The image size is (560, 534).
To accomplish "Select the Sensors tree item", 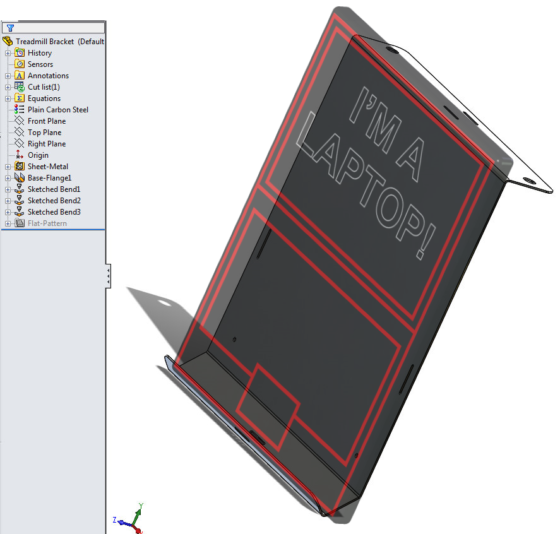I will [40, 64].
